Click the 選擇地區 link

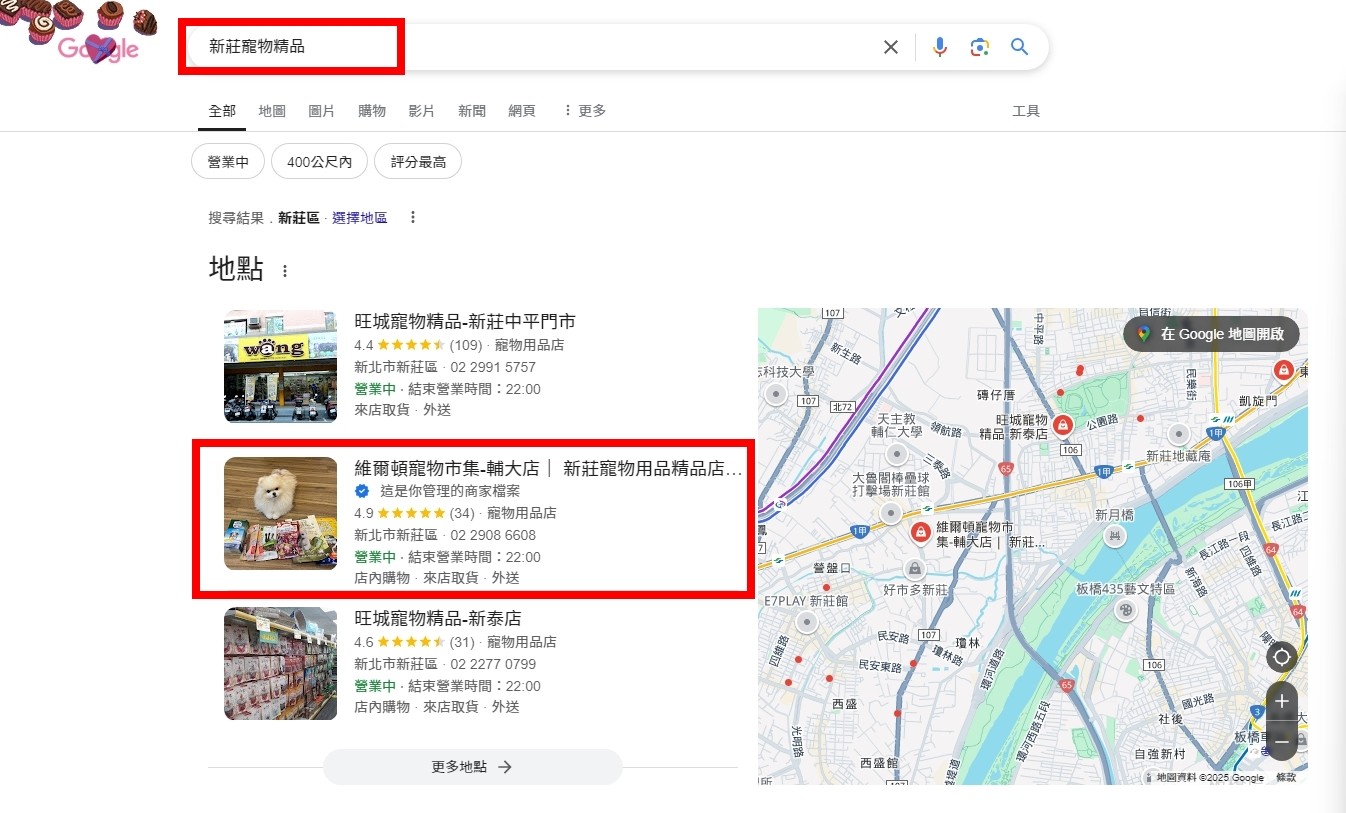point(360,217)
